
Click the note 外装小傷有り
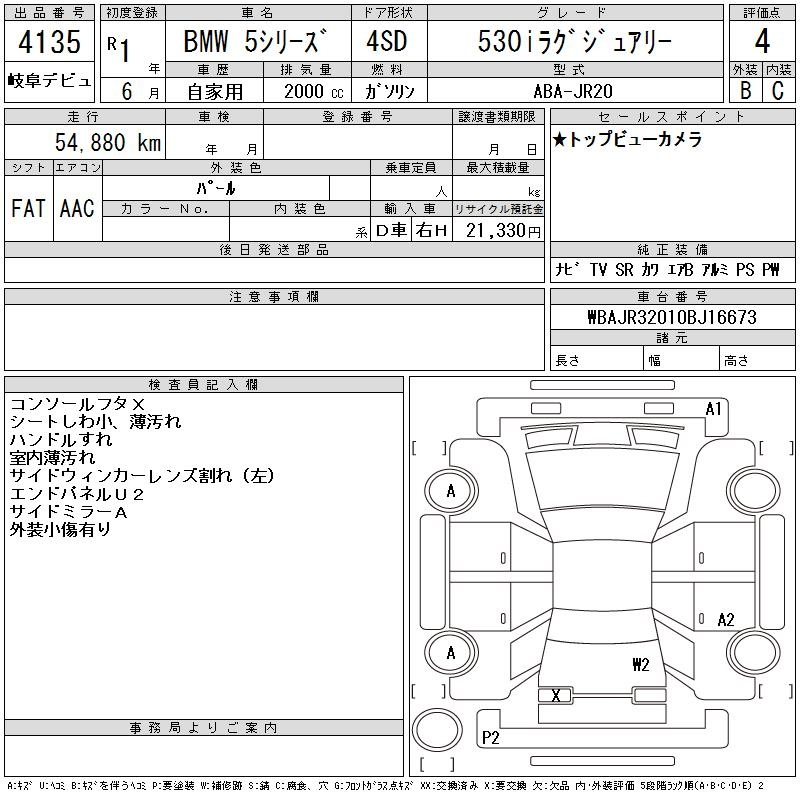(60, 530)
